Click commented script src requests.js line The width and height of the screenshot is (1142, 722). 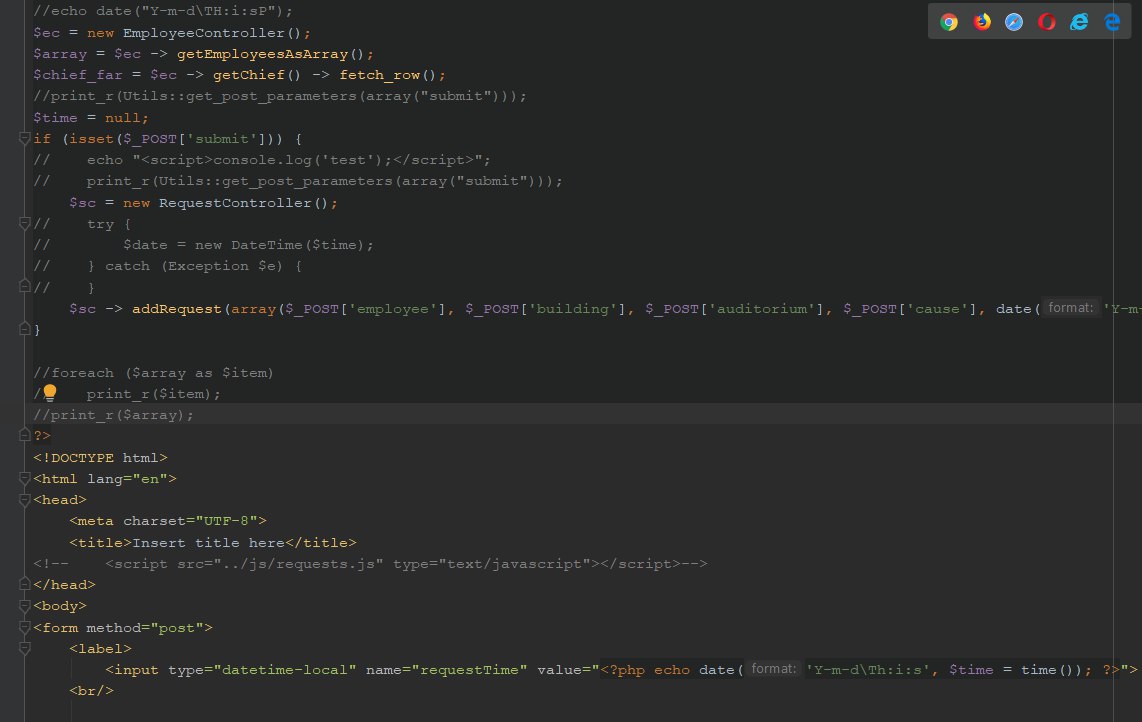(370, 564)
